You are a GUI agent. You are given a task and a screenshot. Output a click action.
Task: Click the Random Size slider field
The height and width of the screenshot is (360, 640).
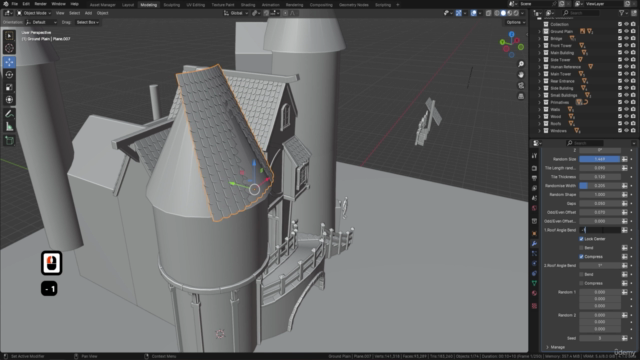tap(600, 159)
